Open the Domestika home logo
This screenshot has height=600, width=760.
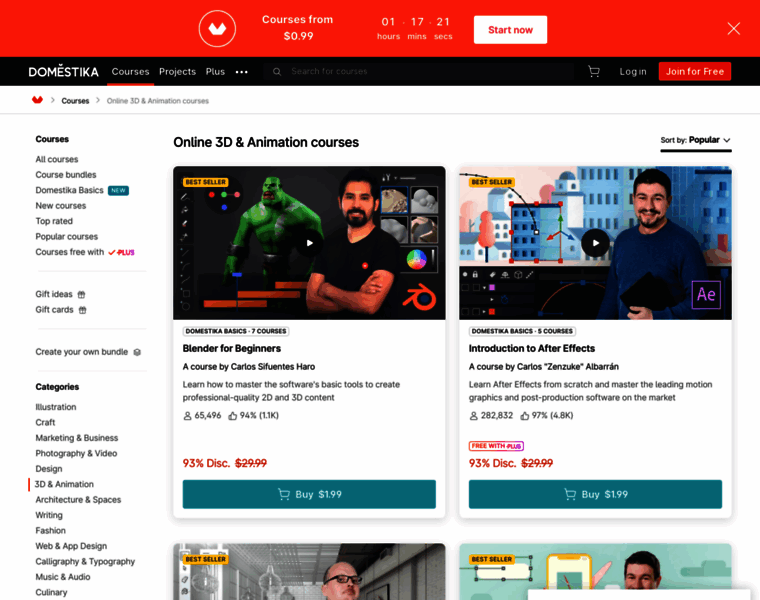(63, 72)
